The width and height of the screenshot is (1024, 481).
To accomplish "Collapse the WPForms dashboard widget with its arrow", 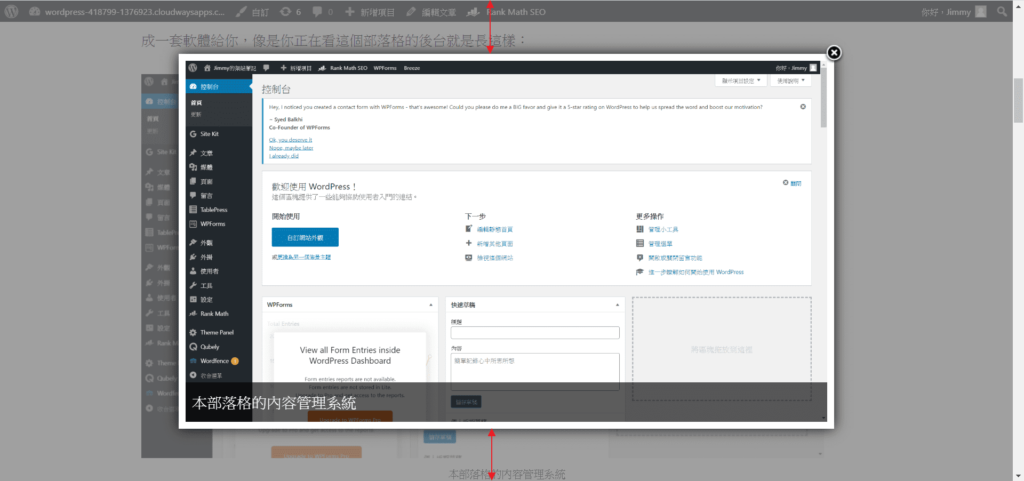I will click(x=430, y=305).
